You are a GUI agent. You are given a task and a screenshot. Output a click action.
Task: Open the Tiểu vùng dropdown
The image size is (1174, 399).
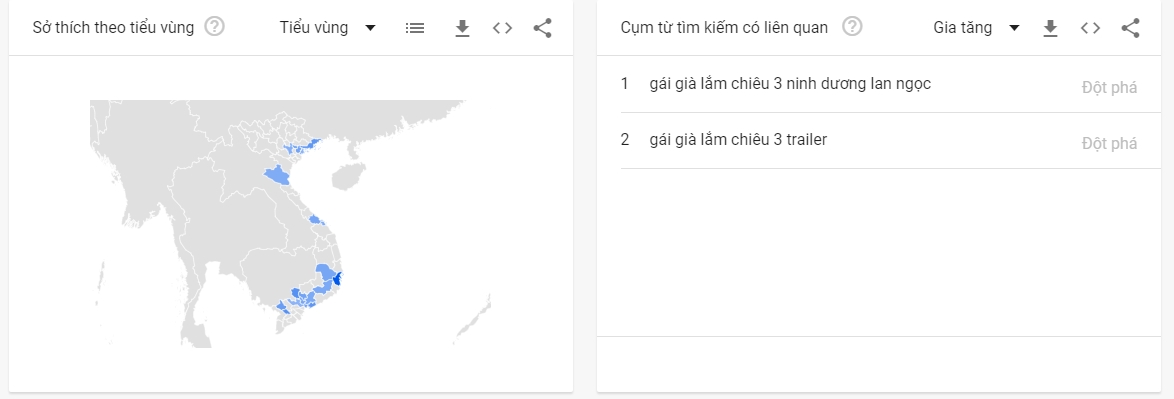tap(328, 28)
